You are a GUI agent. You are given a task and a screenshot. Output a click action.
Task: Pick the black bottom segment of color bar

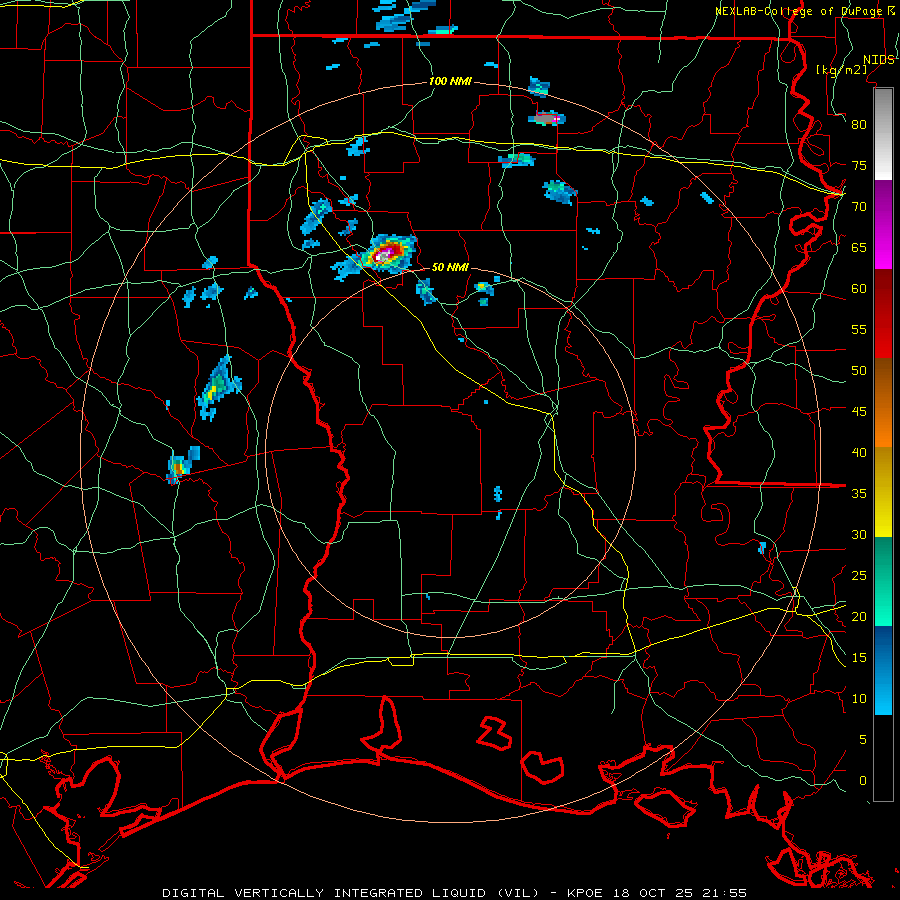883,758
